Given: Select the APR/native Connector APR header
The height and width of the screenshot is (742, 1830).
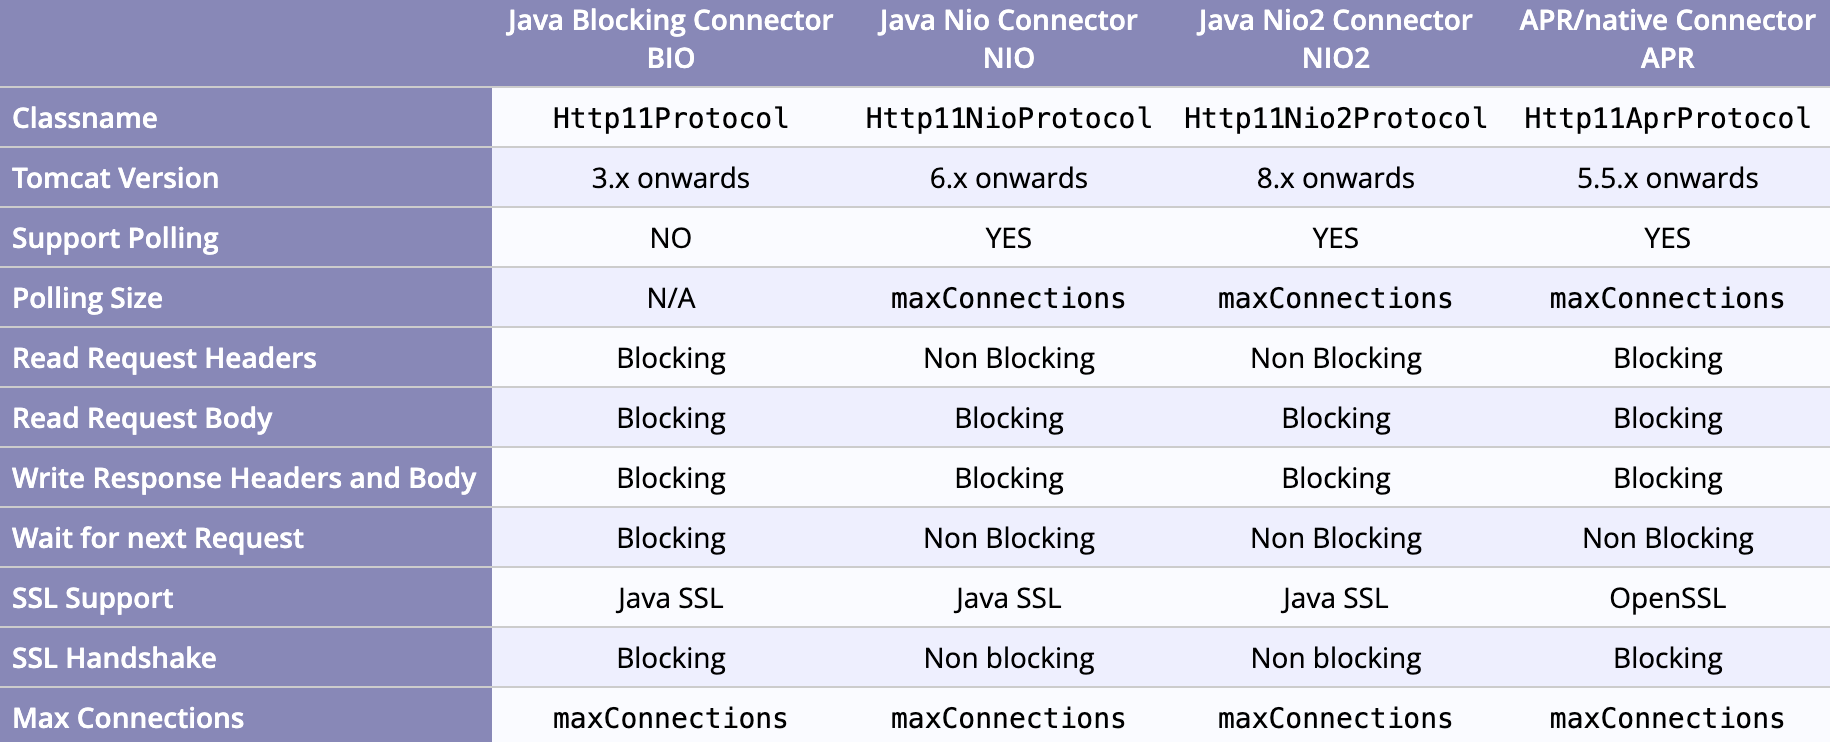Looking at the screenshot, I should (1667, 39).
